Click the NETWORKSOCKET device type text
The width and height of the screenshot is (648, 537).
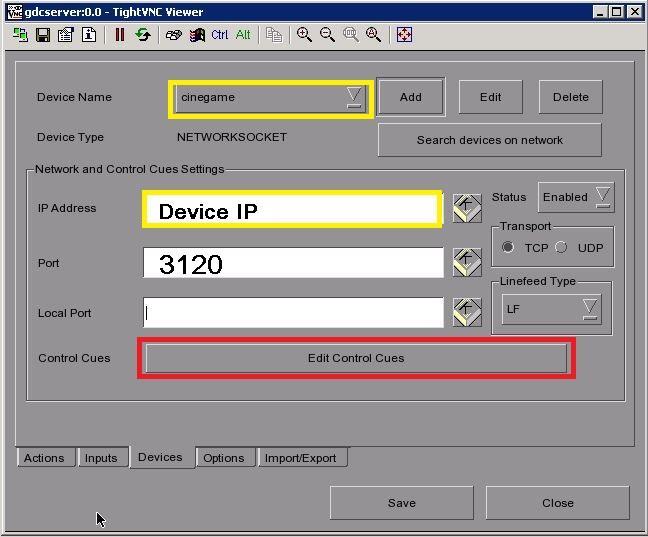(232, 137)
